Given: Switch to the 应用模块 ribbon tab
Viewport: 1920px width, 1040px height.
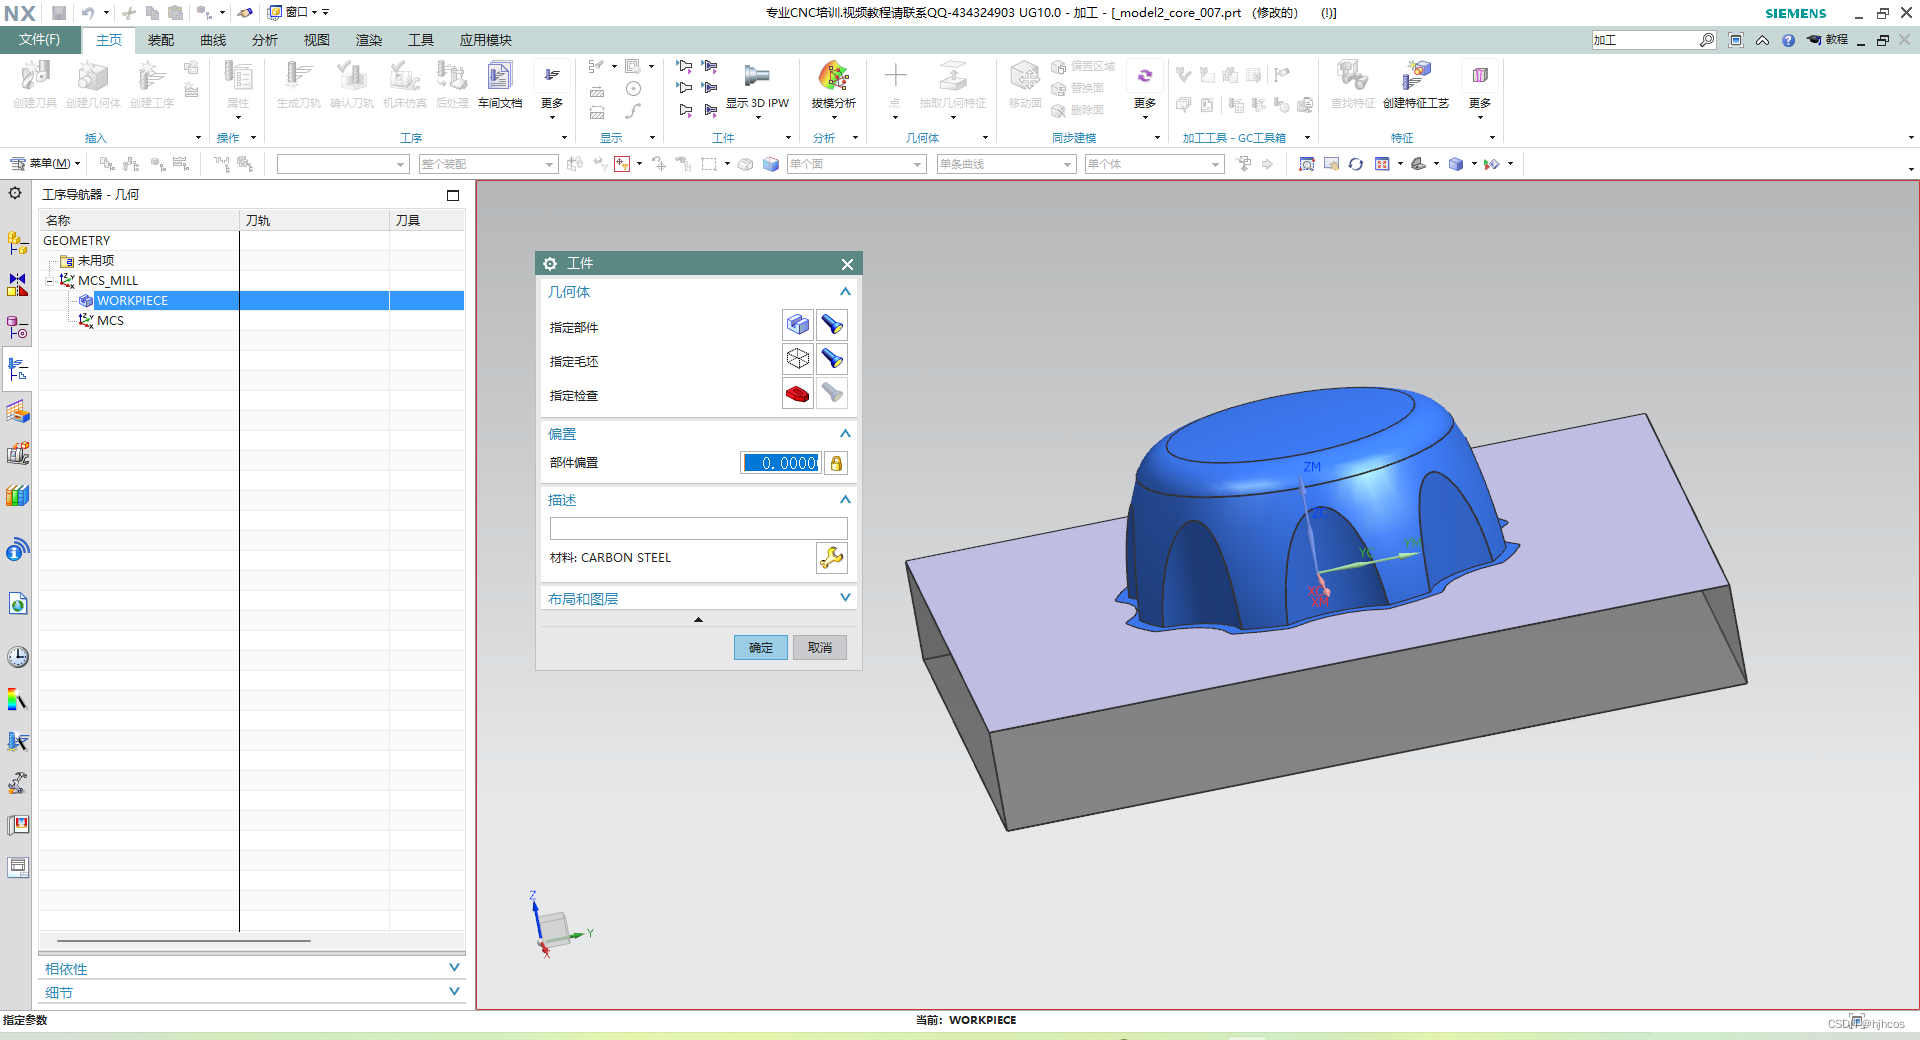Looking at the screenshot, I should (485, 40).
